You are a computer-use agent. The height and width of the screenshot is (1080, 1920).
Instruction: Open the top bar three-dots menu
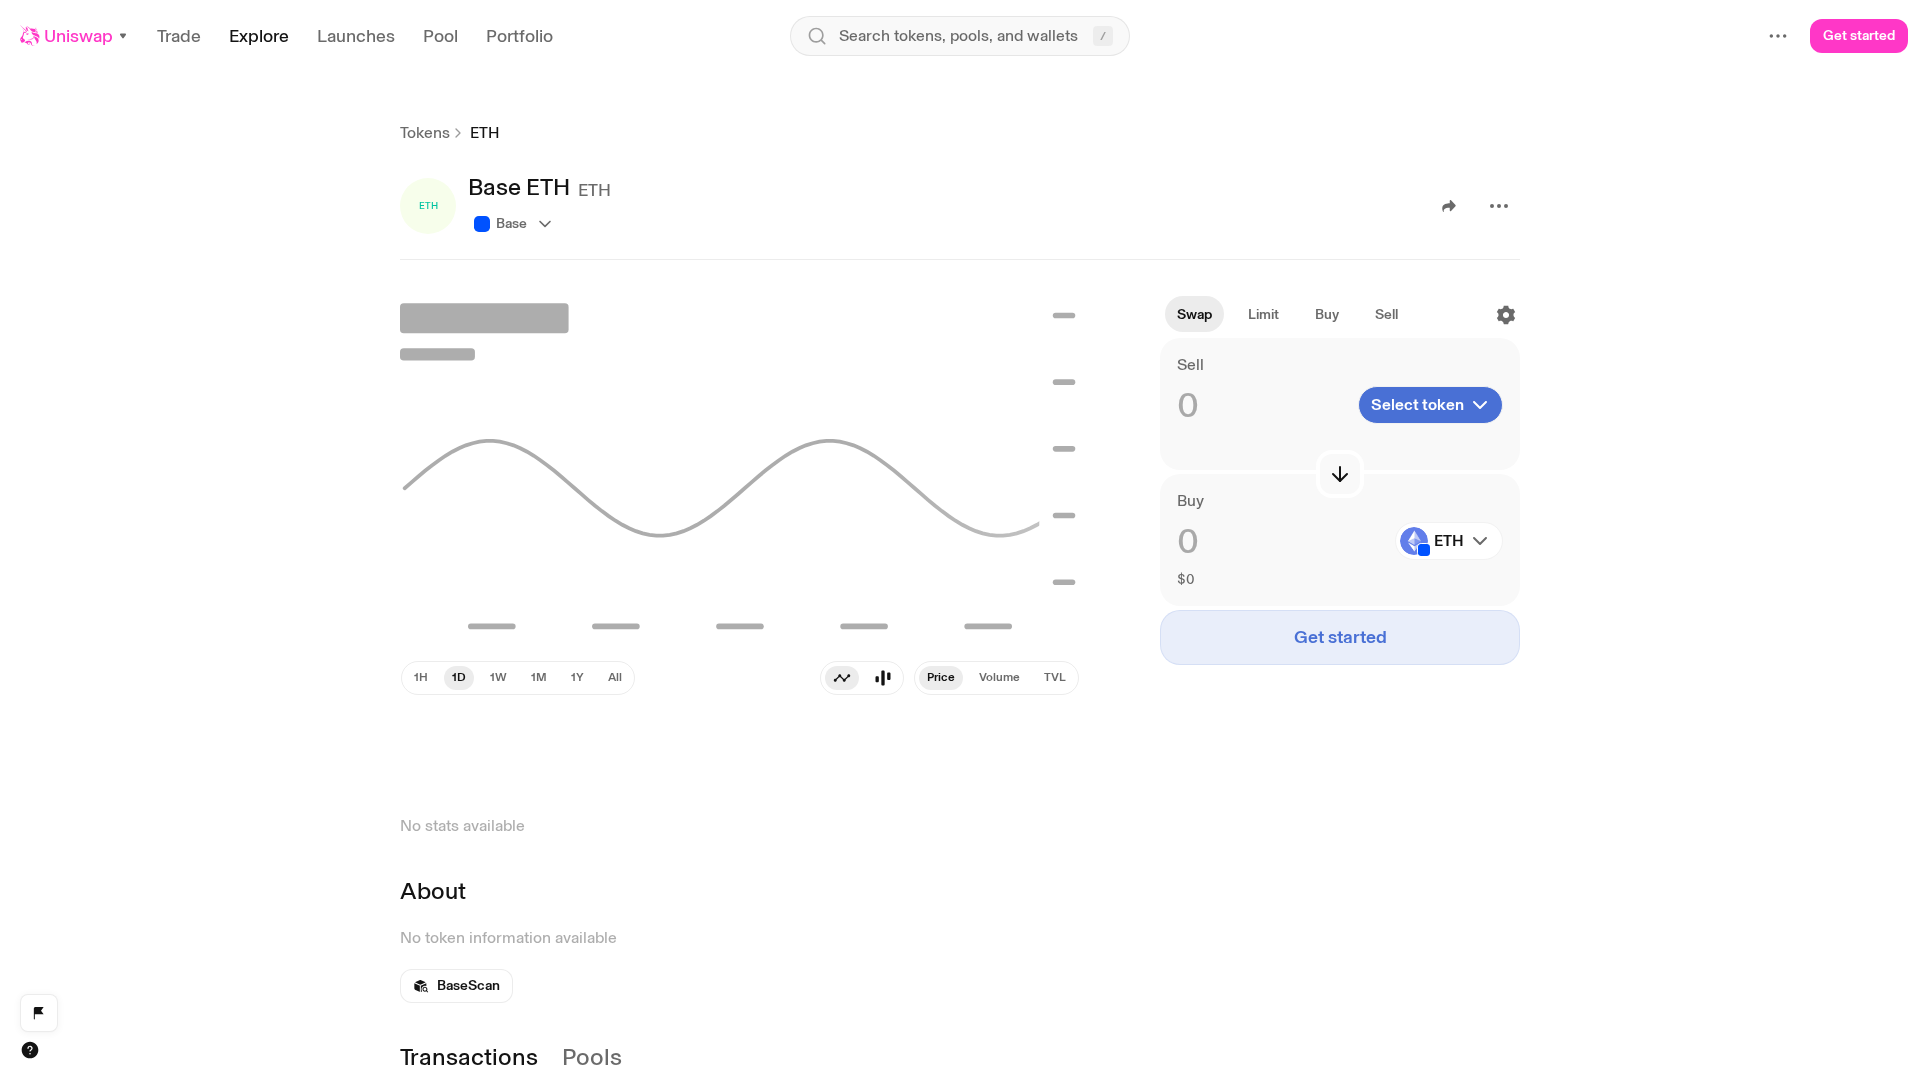[1778, 36]
